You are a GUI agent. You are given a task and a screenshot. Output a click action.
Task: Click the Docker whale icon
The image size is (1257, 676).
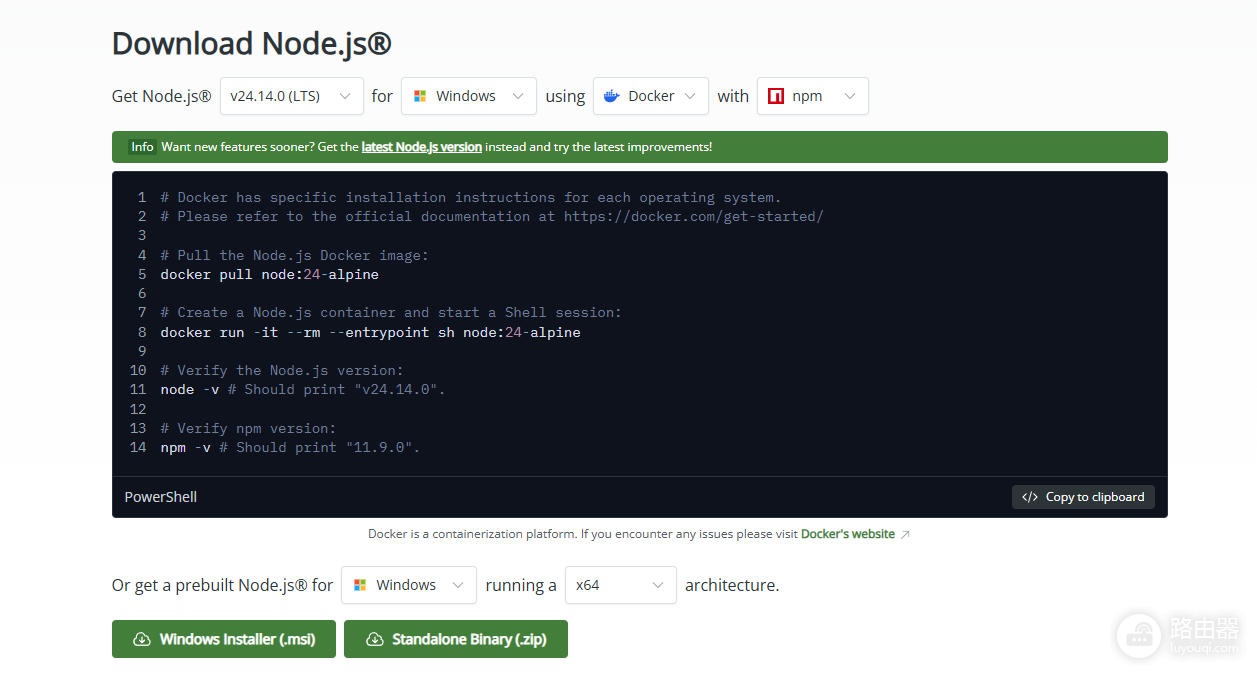611,96
